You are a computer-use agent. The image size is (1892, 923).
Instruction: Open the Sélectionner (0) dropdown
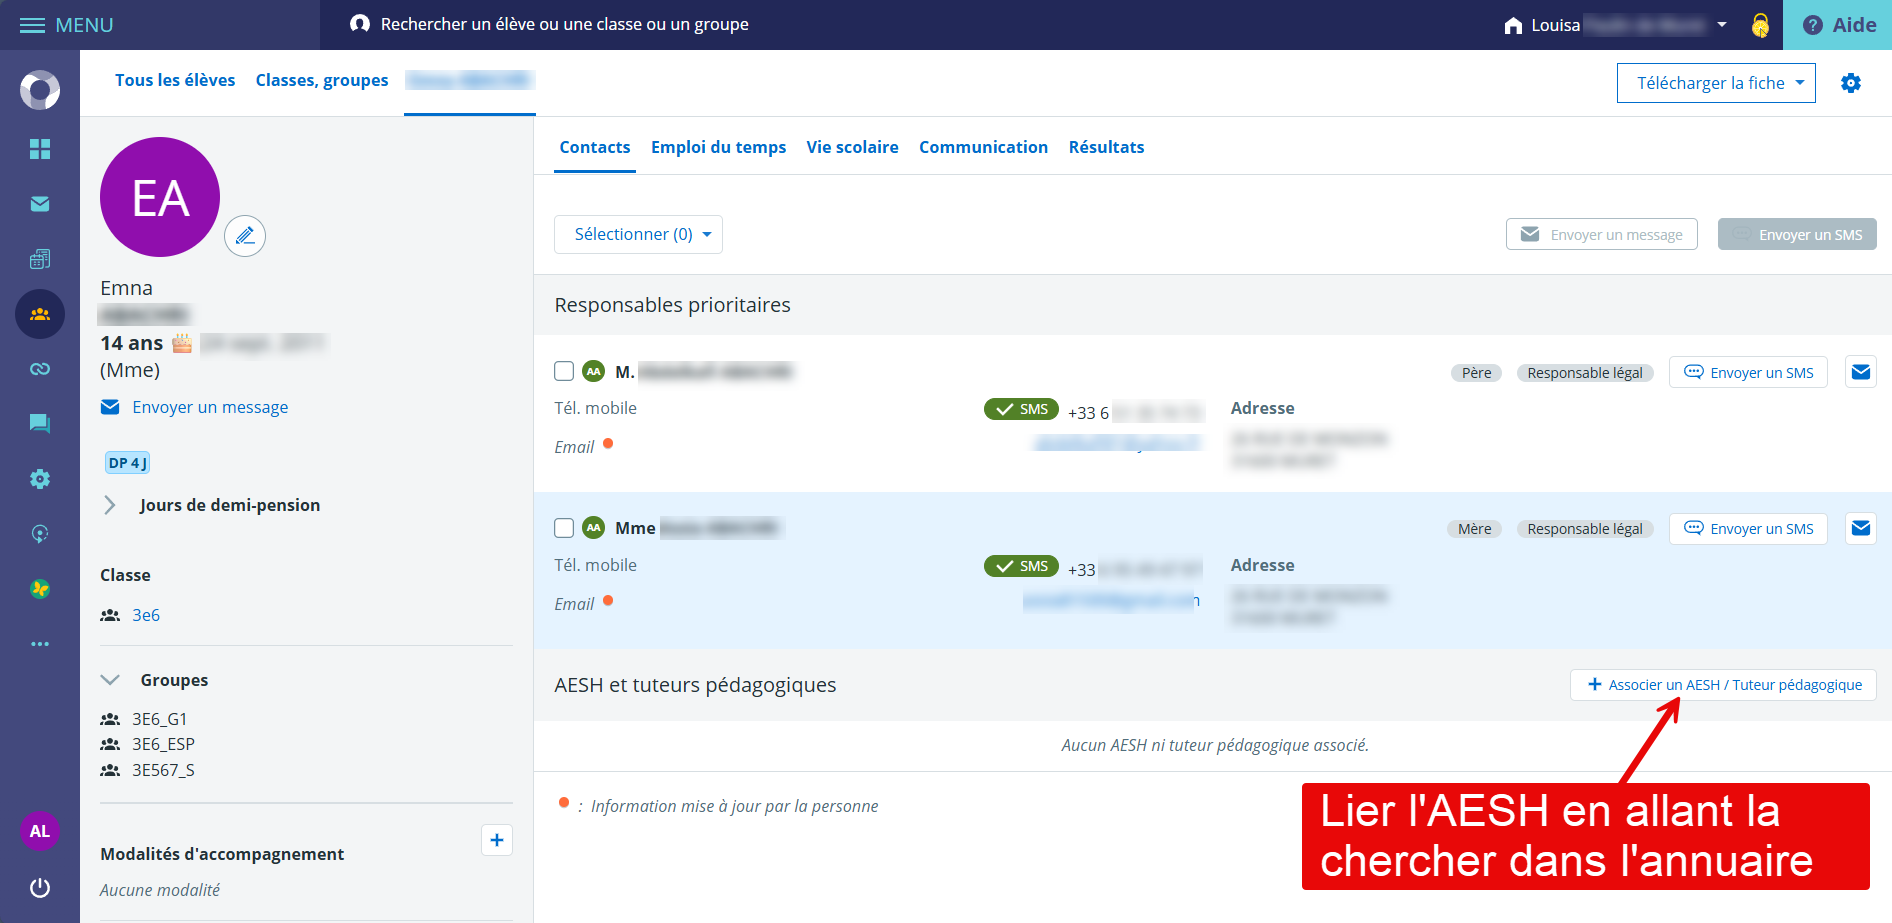click(x=638, y=234)
